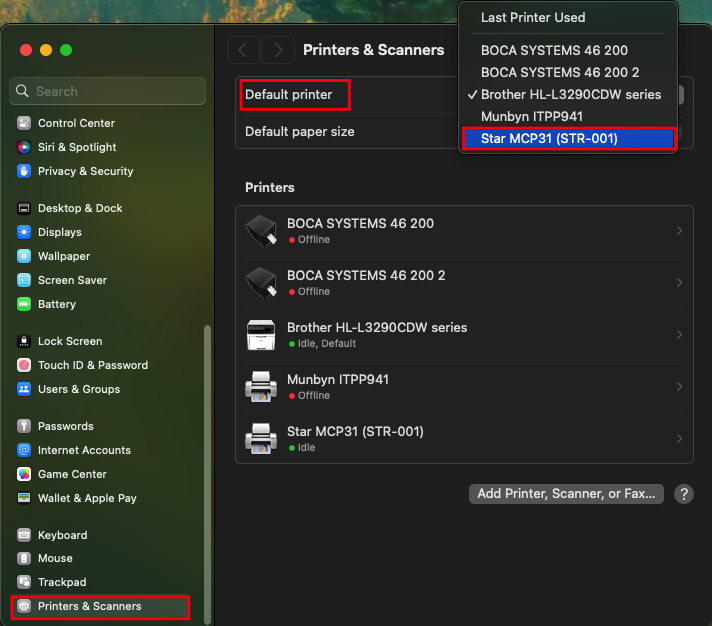Click the Siri & Spotlight icon
712x626 pixels.
click(x=24, y=147)
